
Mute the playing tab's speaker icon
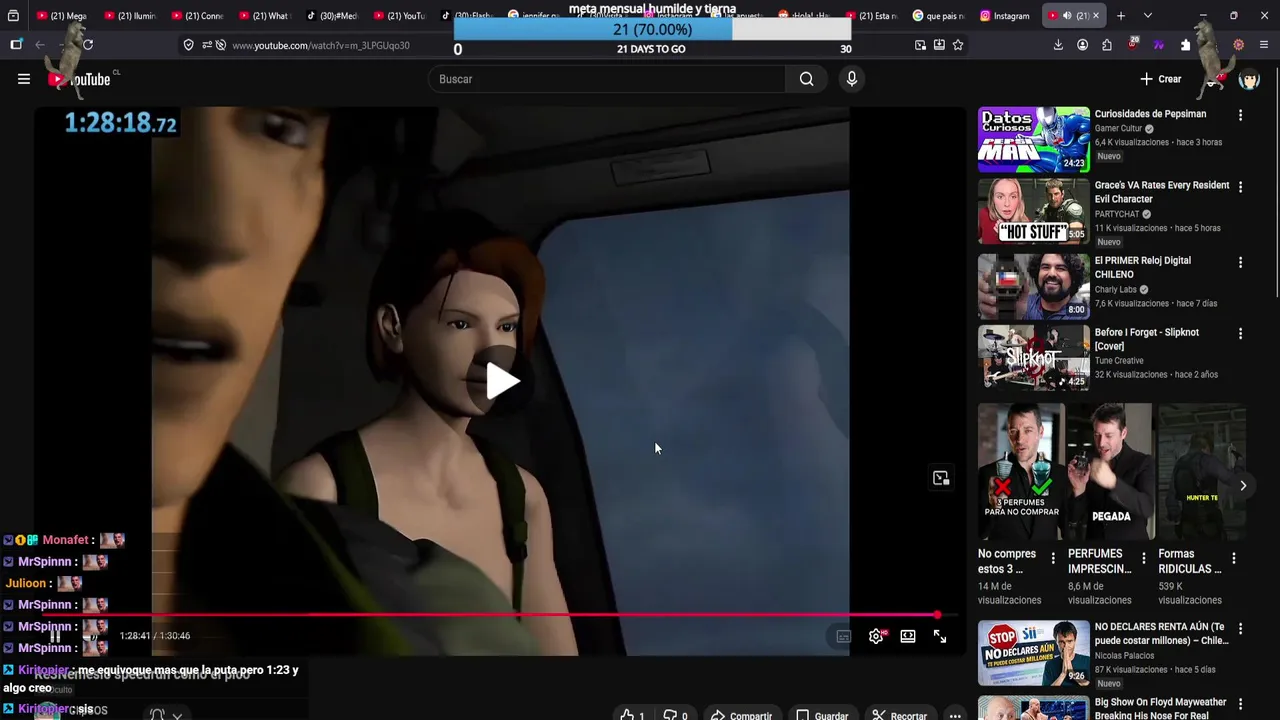tap(1067, 16)
